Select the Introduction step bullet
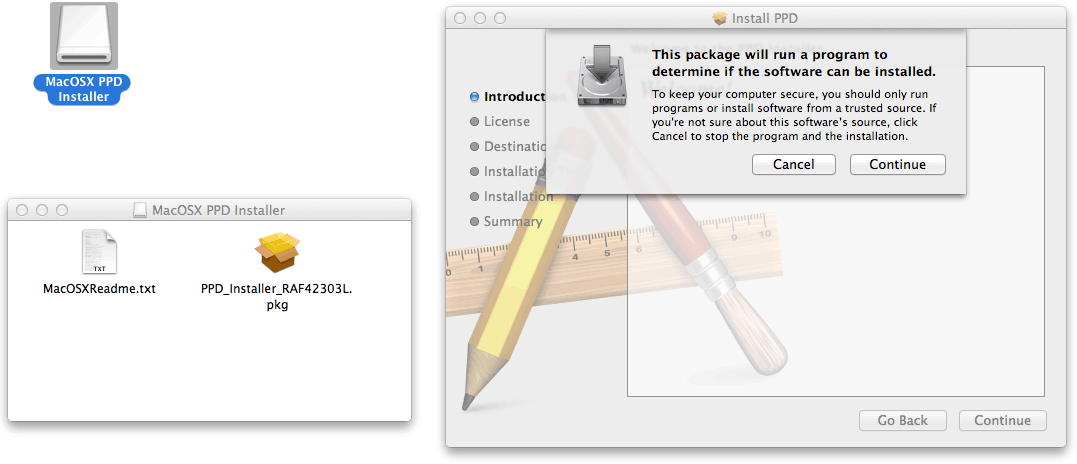 click(x=474, y=97)
